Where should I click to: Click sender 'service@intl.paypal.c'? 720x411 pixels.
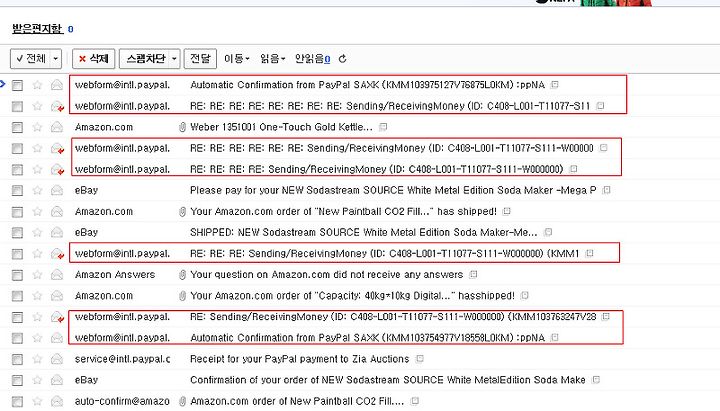122,359
